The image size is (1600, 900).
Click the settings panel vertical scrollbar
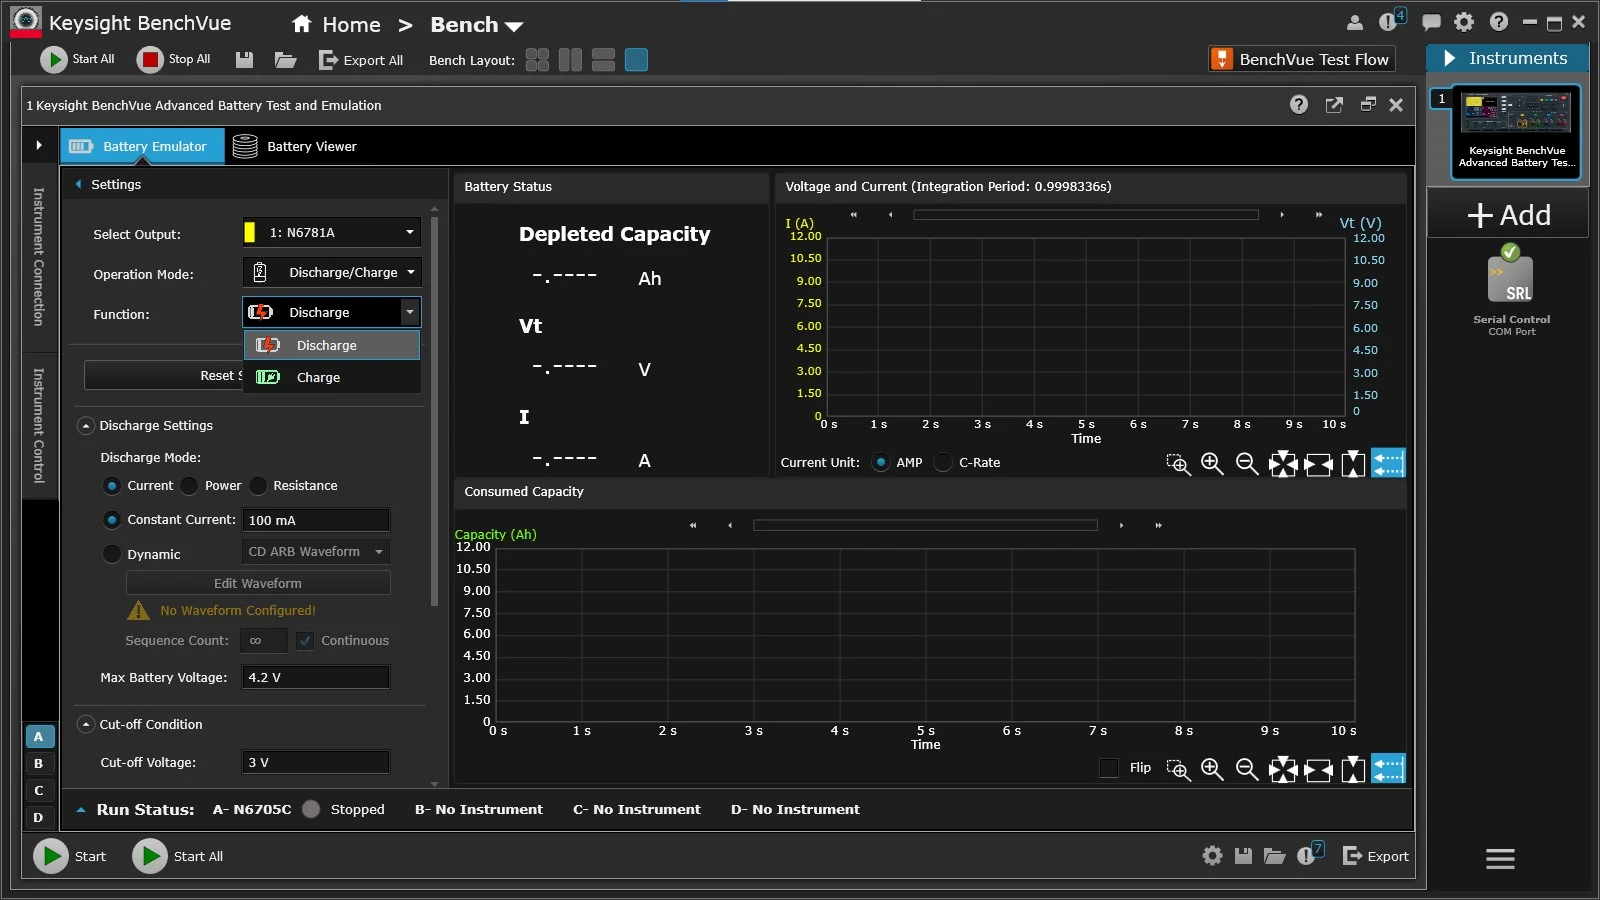(434, 410)
